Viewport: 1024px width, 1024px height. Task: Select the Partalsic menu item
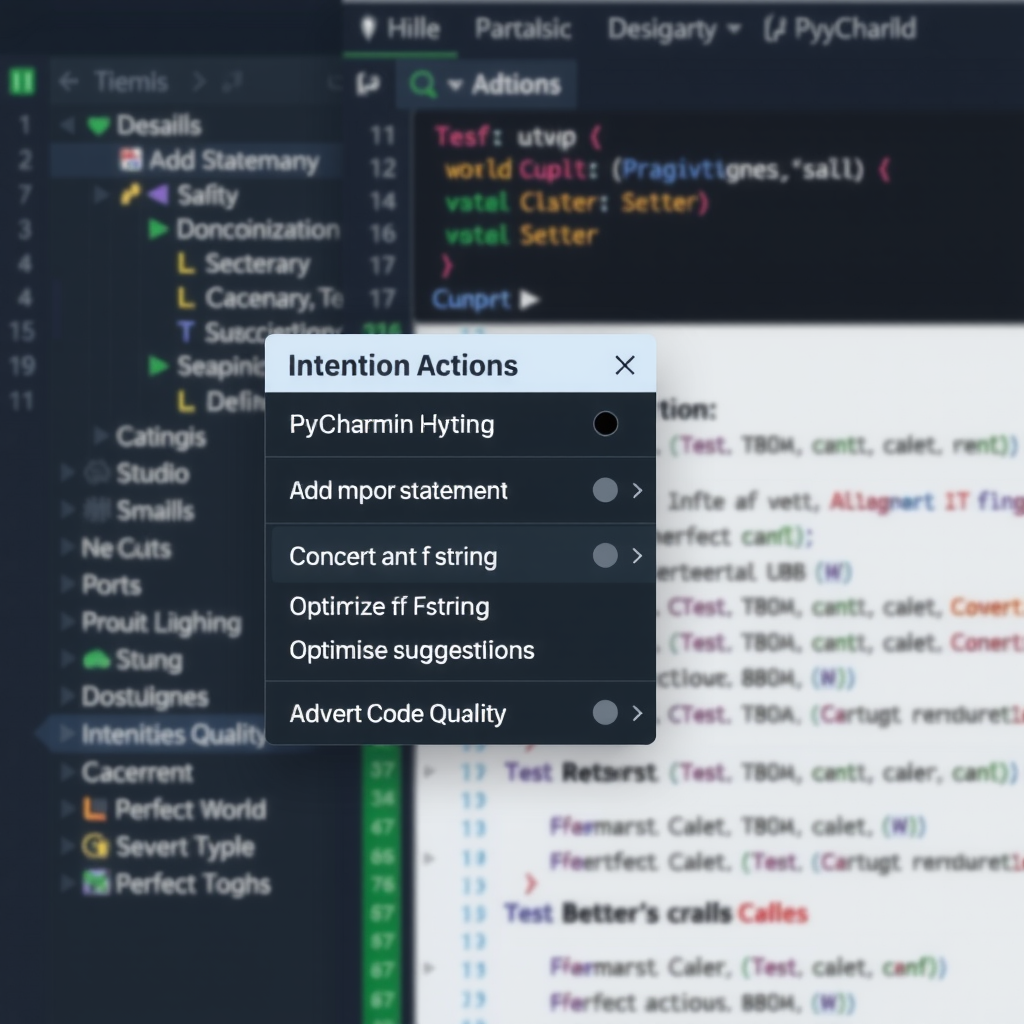coord(522,29)
